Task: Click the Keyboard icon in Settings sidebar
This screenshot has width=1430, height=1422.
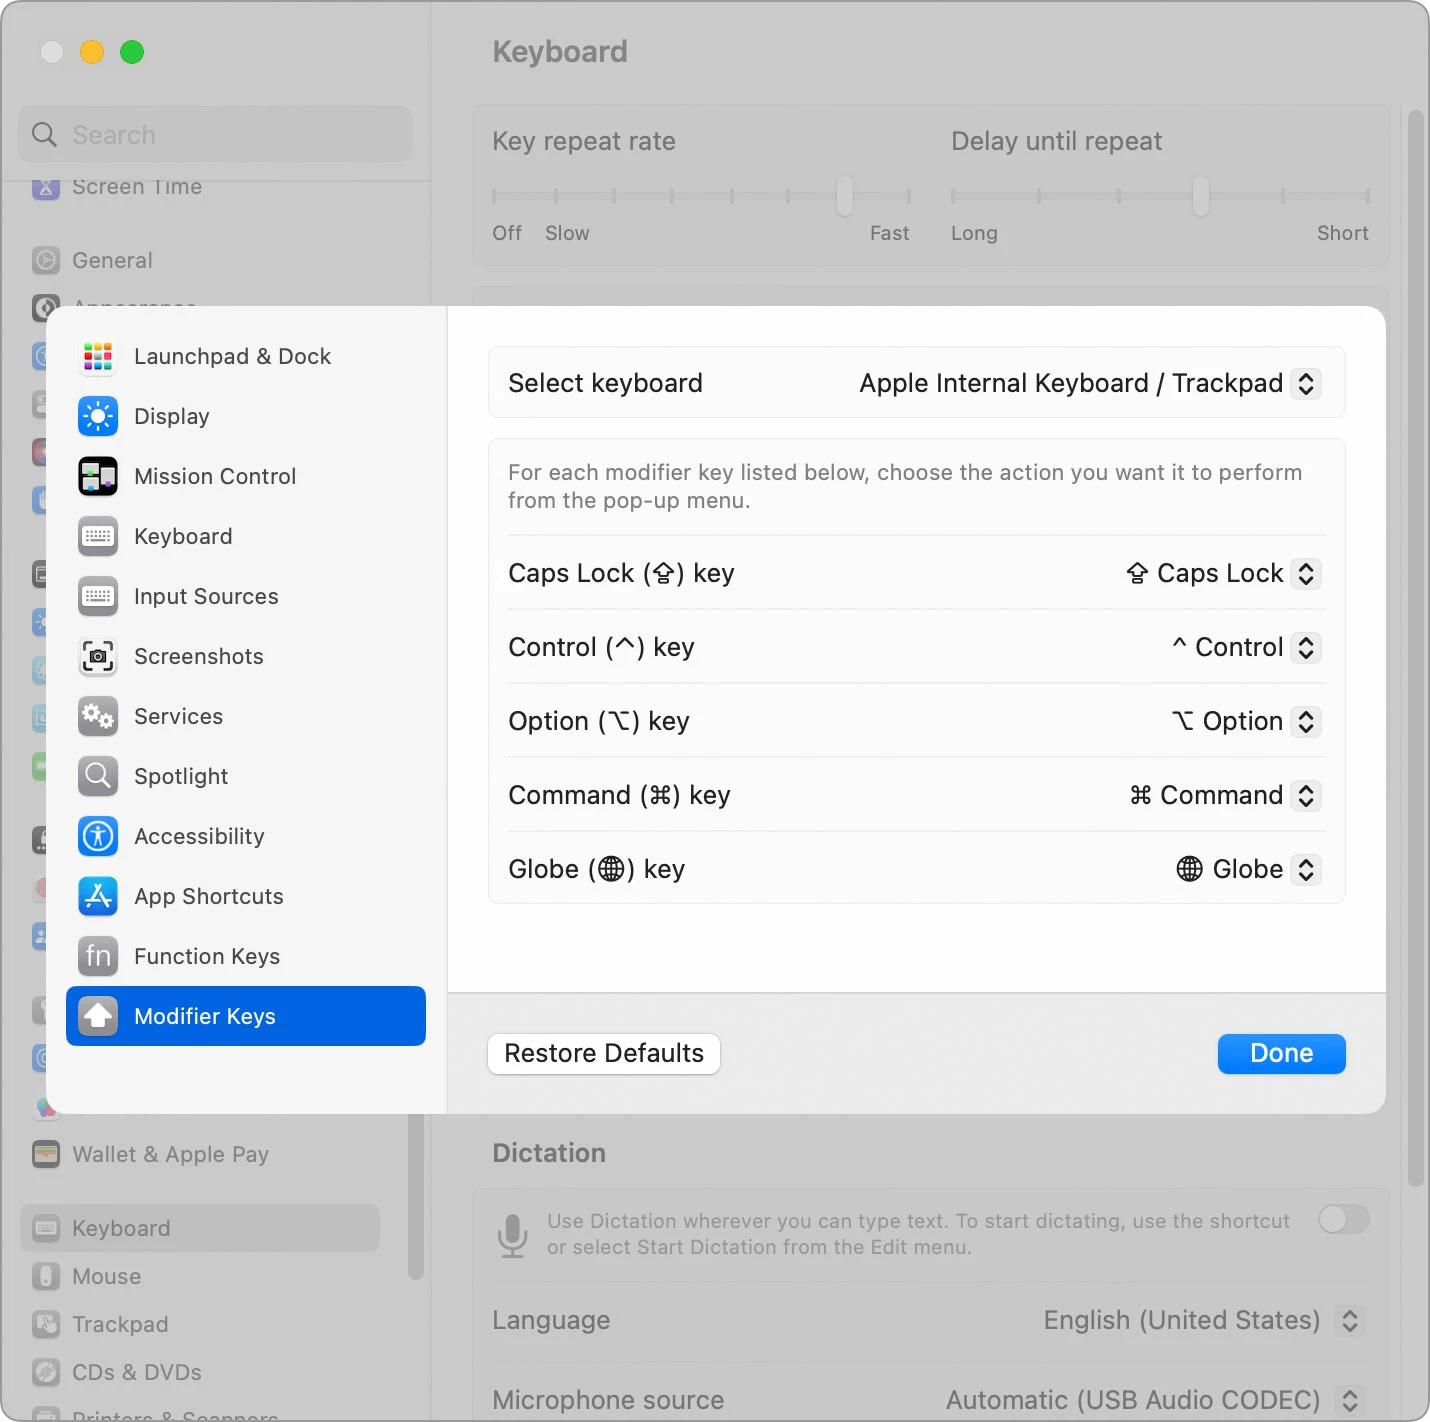Action: click(46, 1228)
